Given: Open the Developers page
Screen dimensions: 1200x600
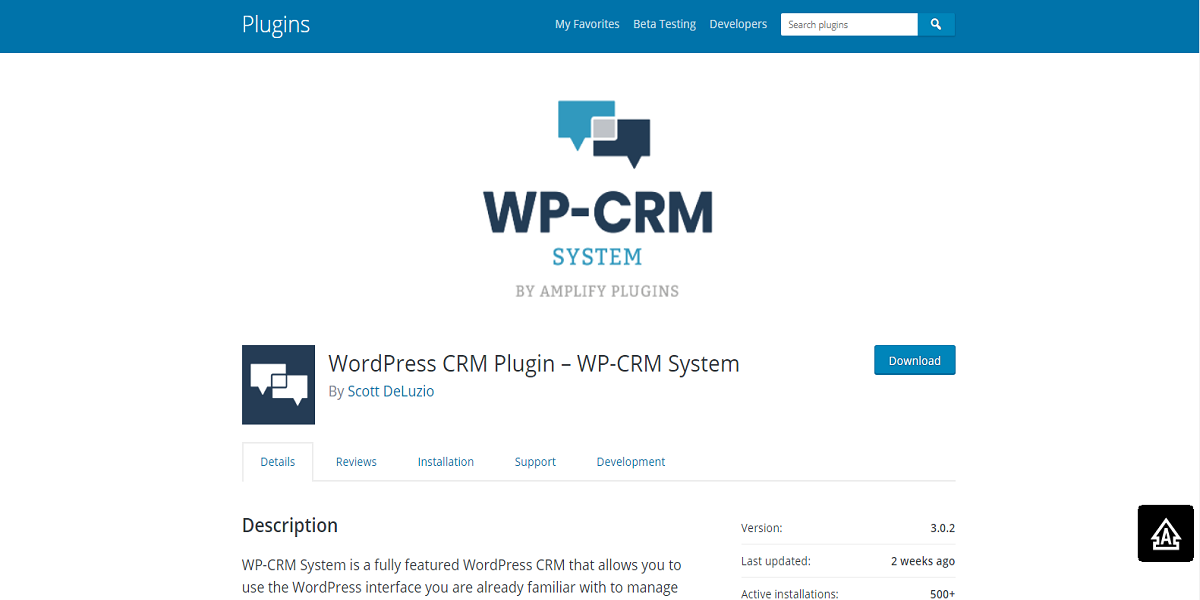Looking at the screenshot, I should click(738, 24).
